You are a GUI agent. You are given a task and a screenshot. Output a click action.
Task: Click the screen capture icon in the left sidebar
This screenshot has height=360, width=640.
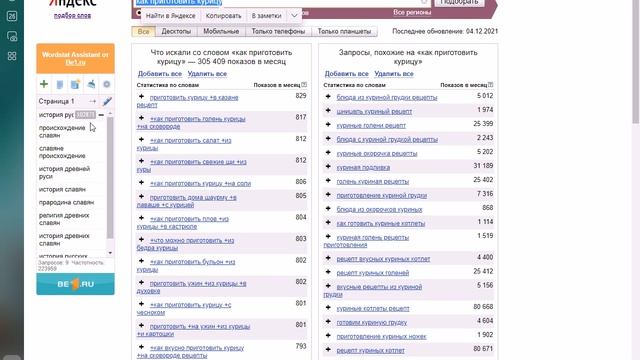tap(12, 36)
